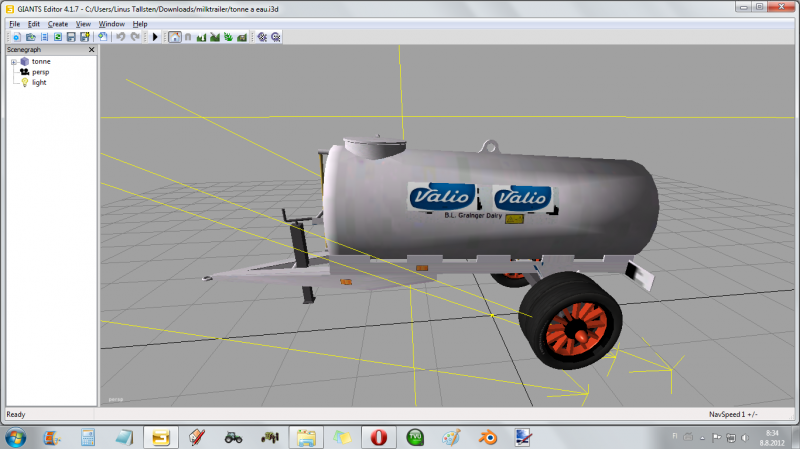Screen dimensions: 800x449
Task: Open the Calculator taskbar icon
Action: pyautogui.click(x=88, y=438)
